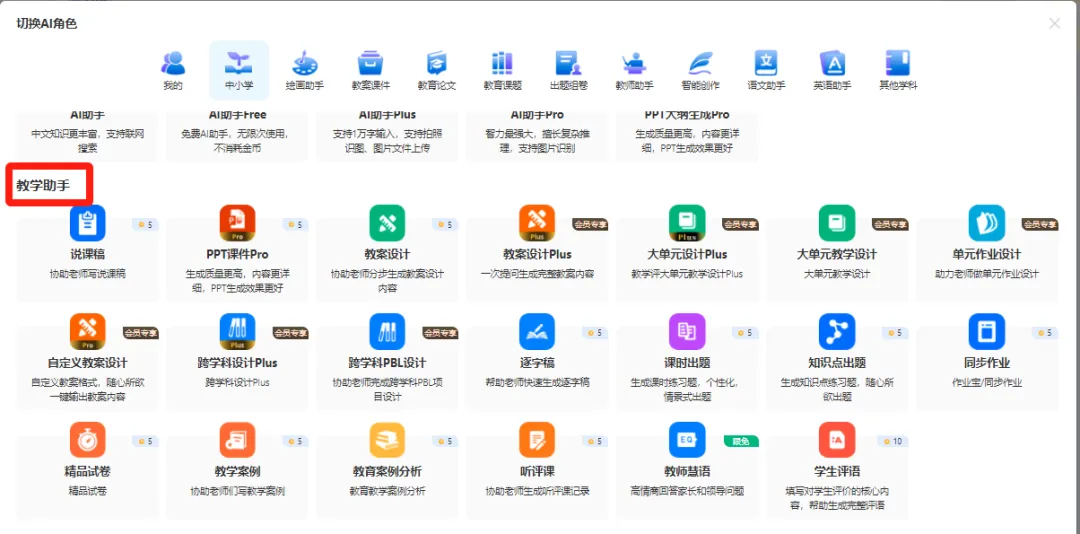
Task: Open the 教育课题 tab
Action: coord(502,71)
